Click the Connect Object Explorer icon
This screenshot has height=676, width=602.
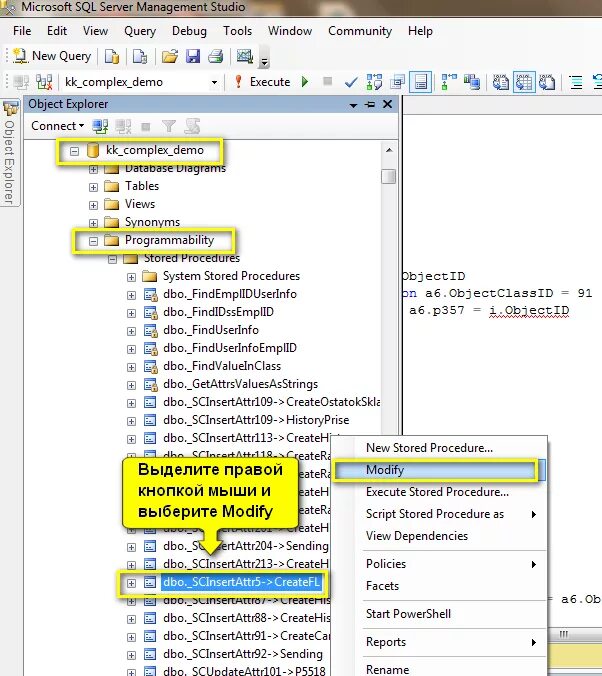pos(100,126)
